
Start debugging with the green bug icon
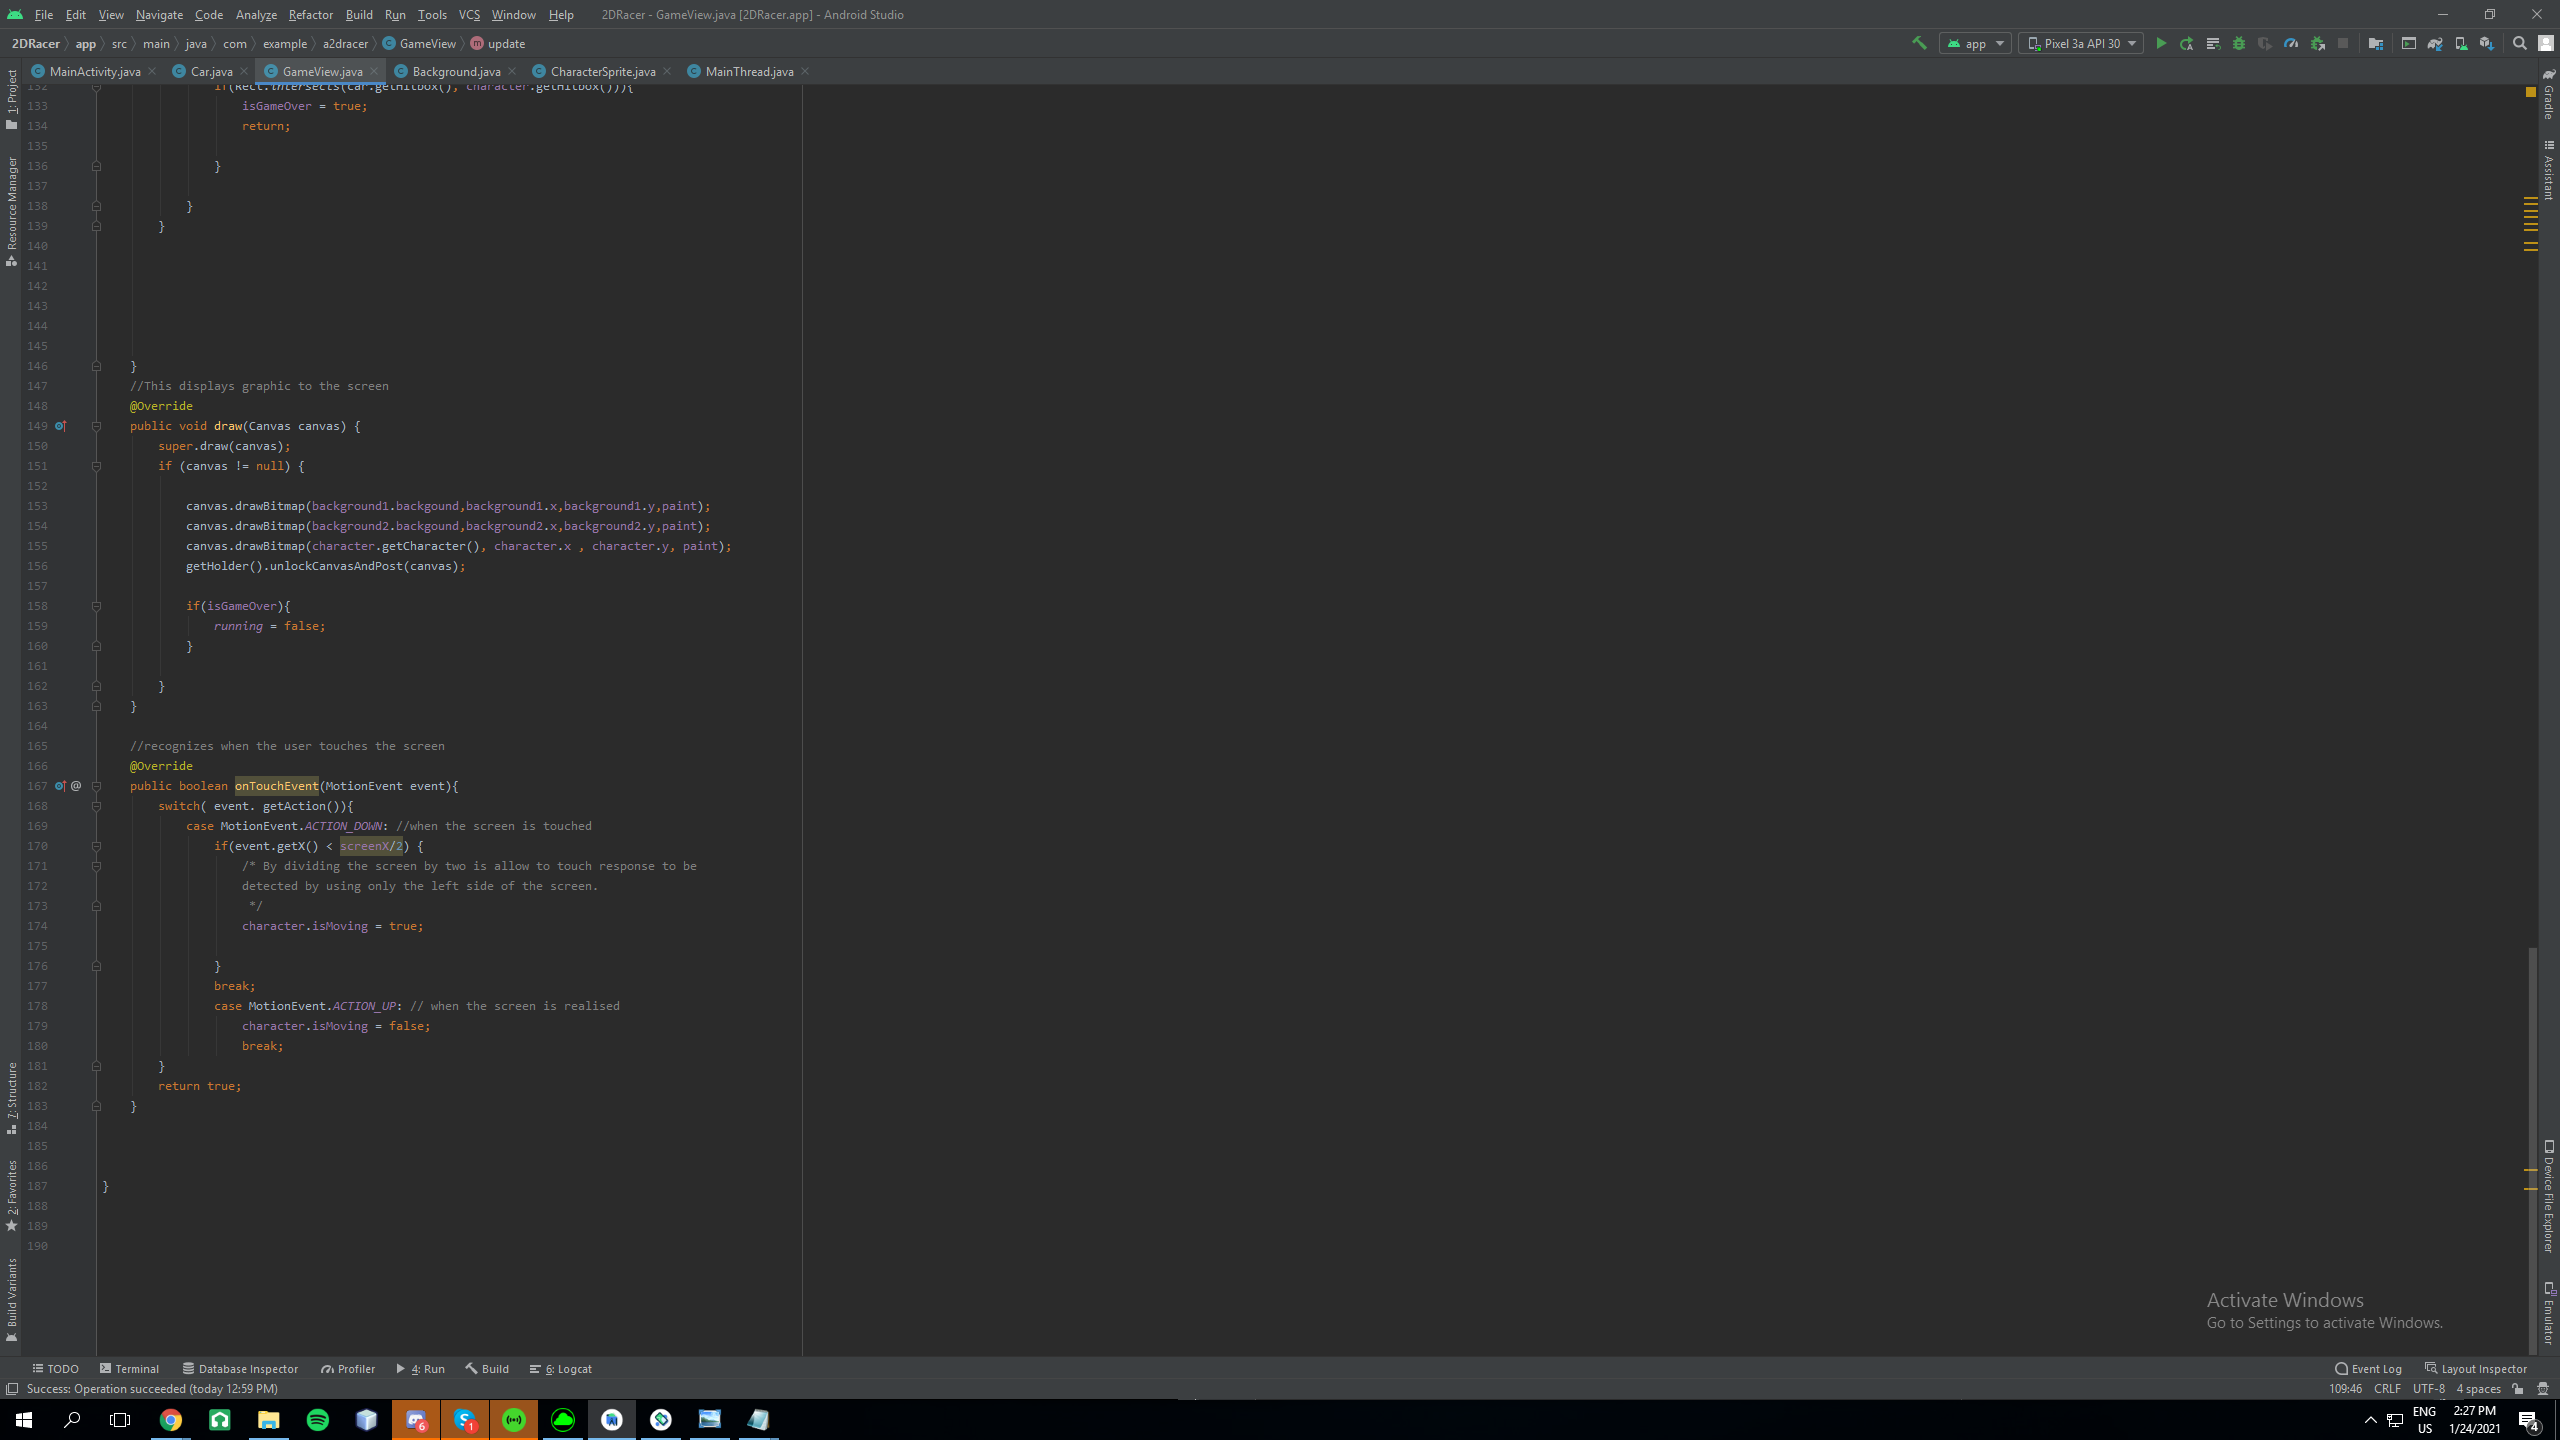[2239, 43]
